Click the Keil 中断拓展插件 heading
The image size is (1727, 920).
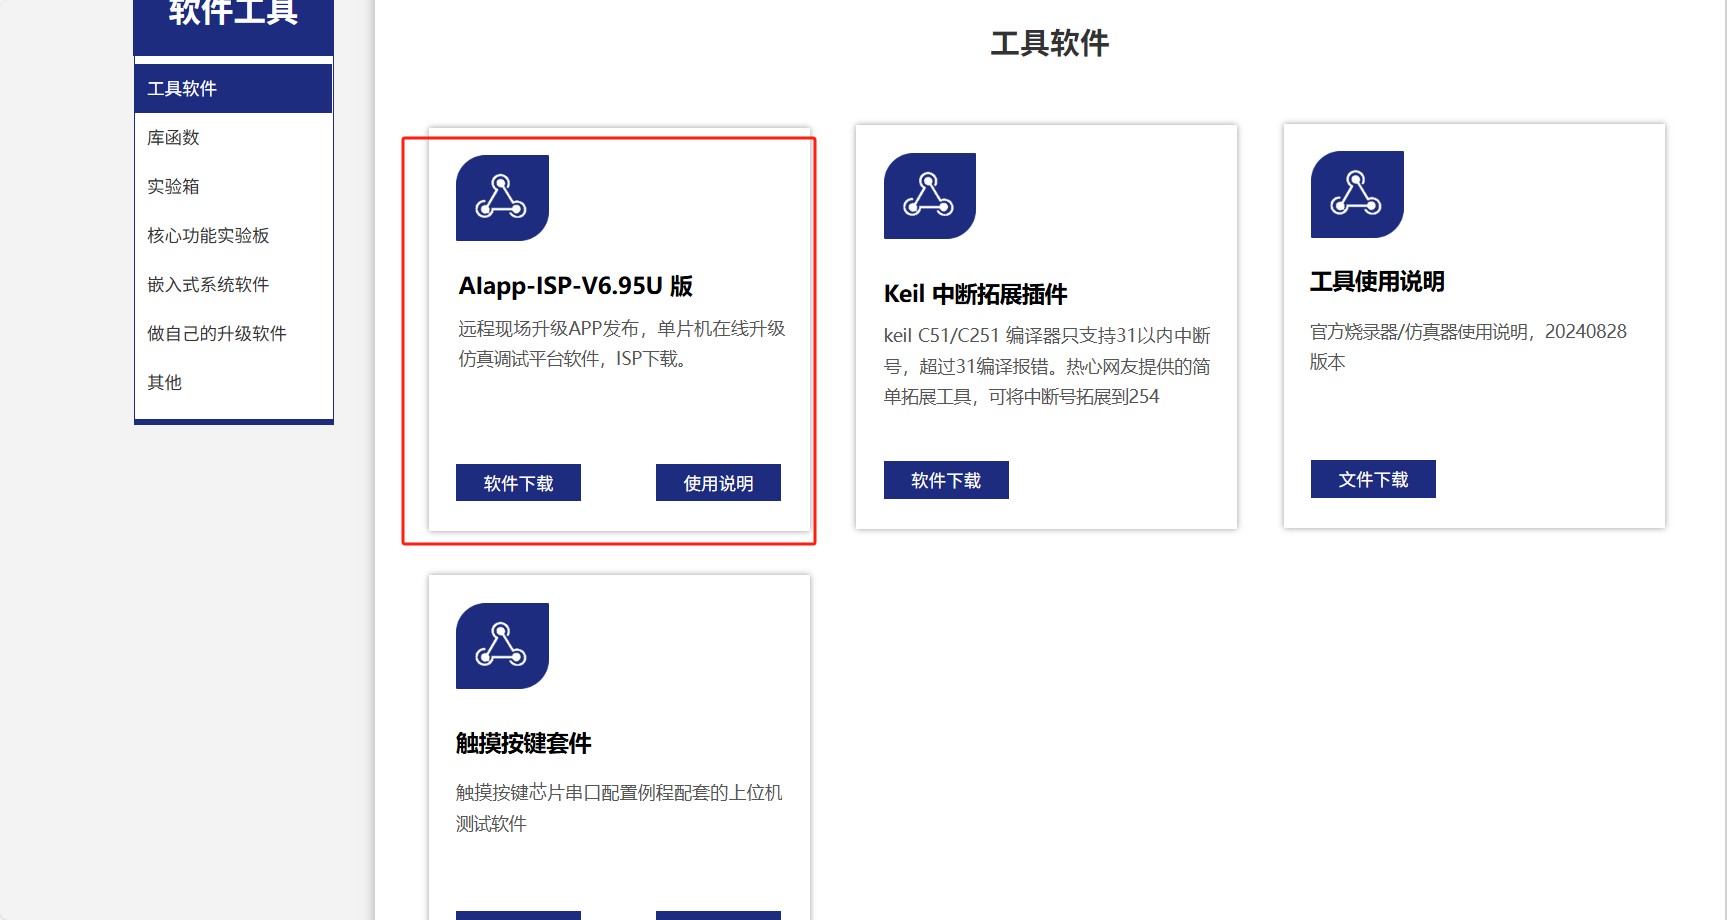coord(976,294)
